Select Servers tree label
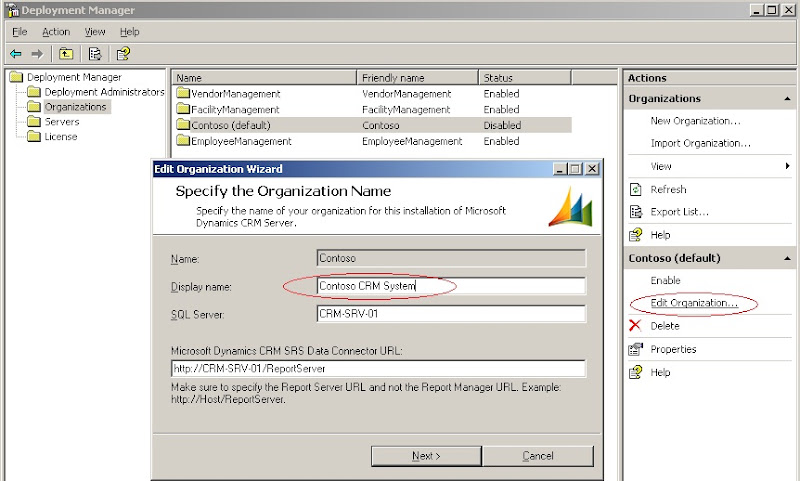 [62, 121]
